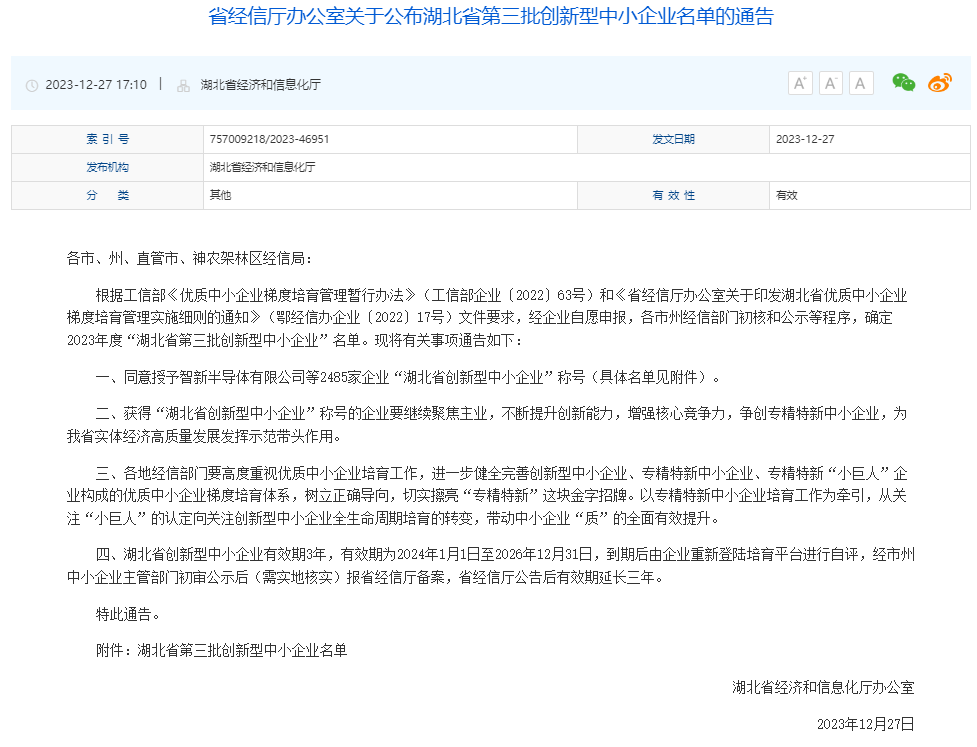Click the increase font size A+ icon
Image resolution: width=977 pixels, height=747 pixels.
click(x=800, y=83)
